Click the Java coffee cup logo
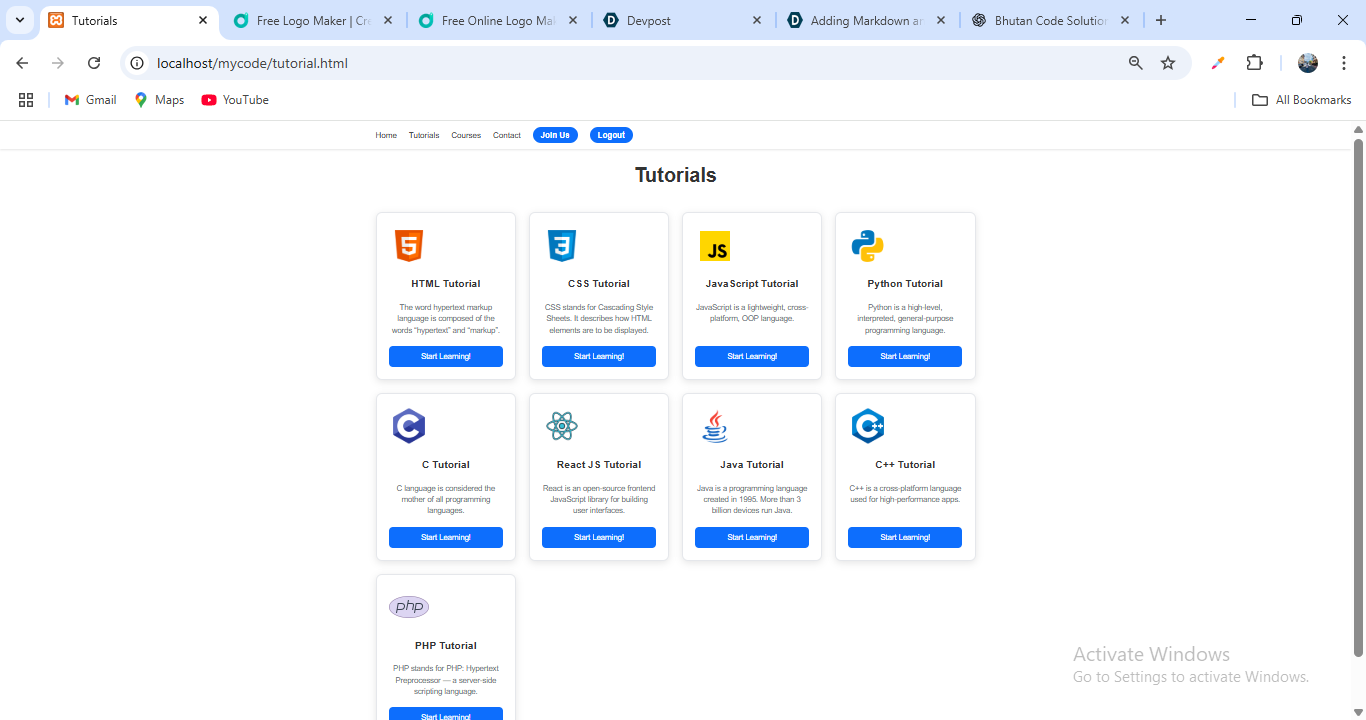 [x=715, y=427]
